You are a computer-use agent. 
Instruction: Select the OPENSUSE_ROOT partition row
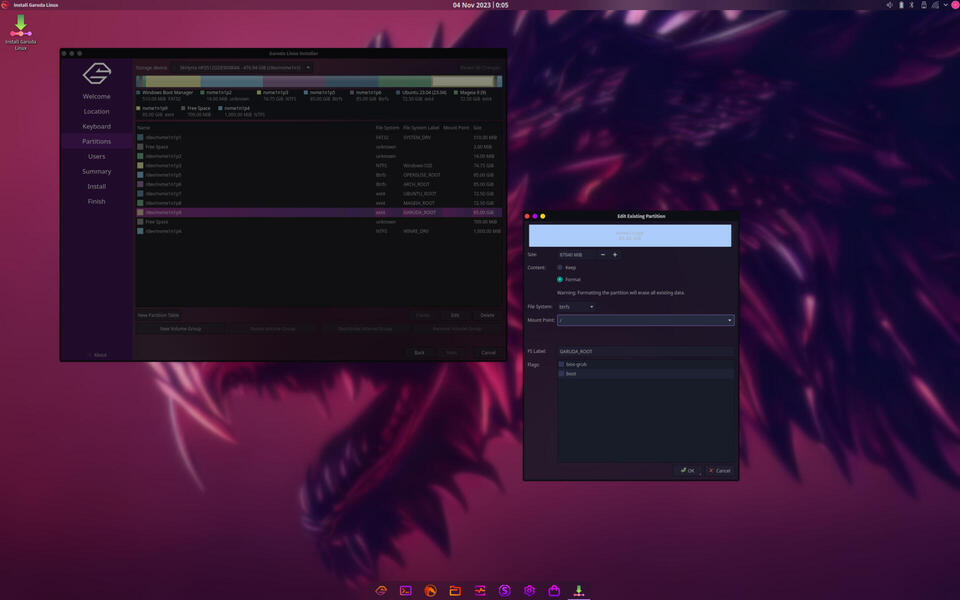(x=319, y=175)
